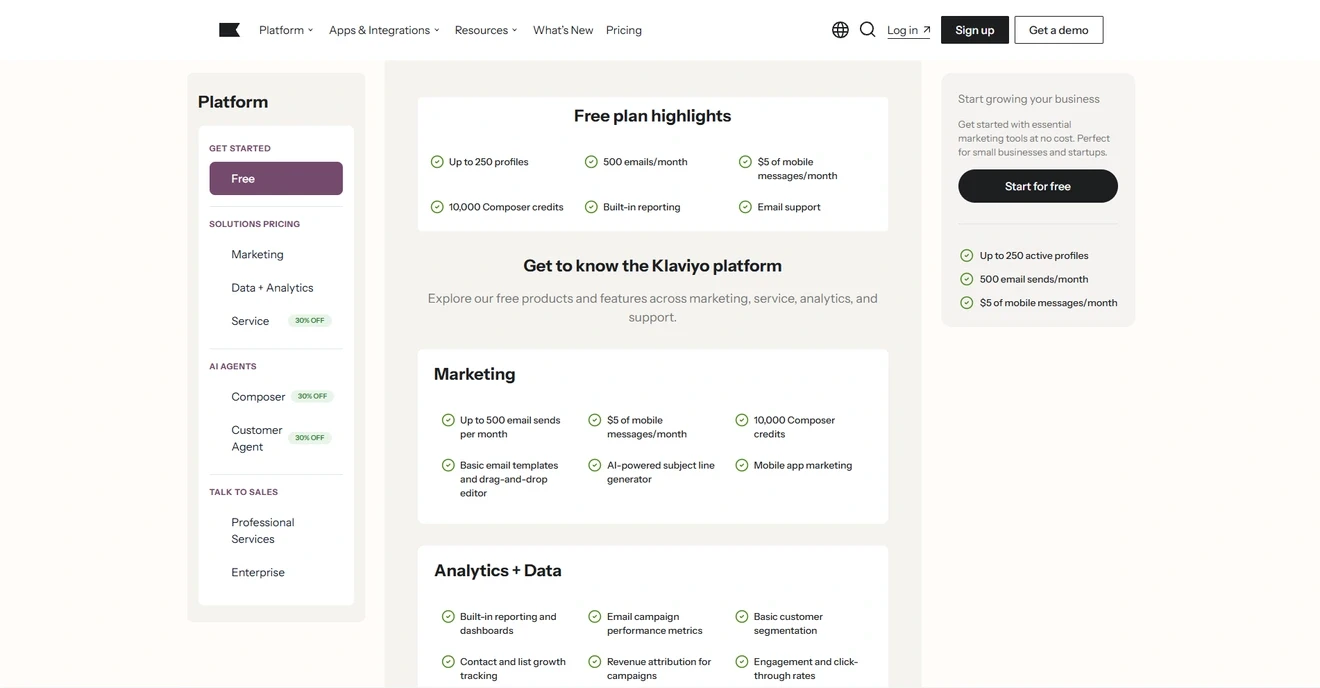Viewport: 1320px width, 688px height.
Task: Click checkmark beside Built-in reporting and dashboards
Action: 448,617
